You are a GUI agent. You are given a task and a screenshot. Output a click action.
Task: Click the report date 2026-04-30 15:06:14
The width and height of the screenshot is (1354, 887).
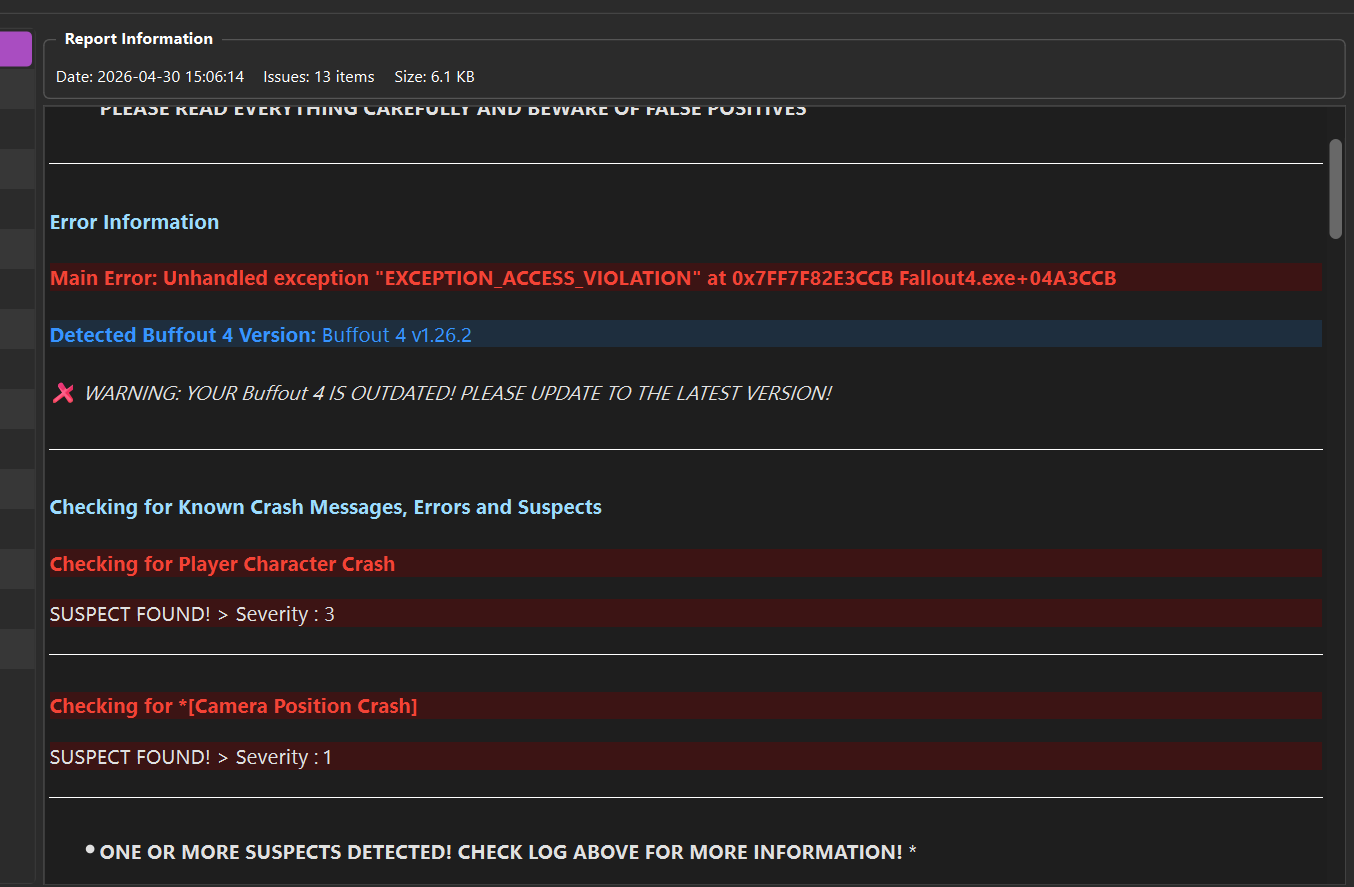point(150,76)
